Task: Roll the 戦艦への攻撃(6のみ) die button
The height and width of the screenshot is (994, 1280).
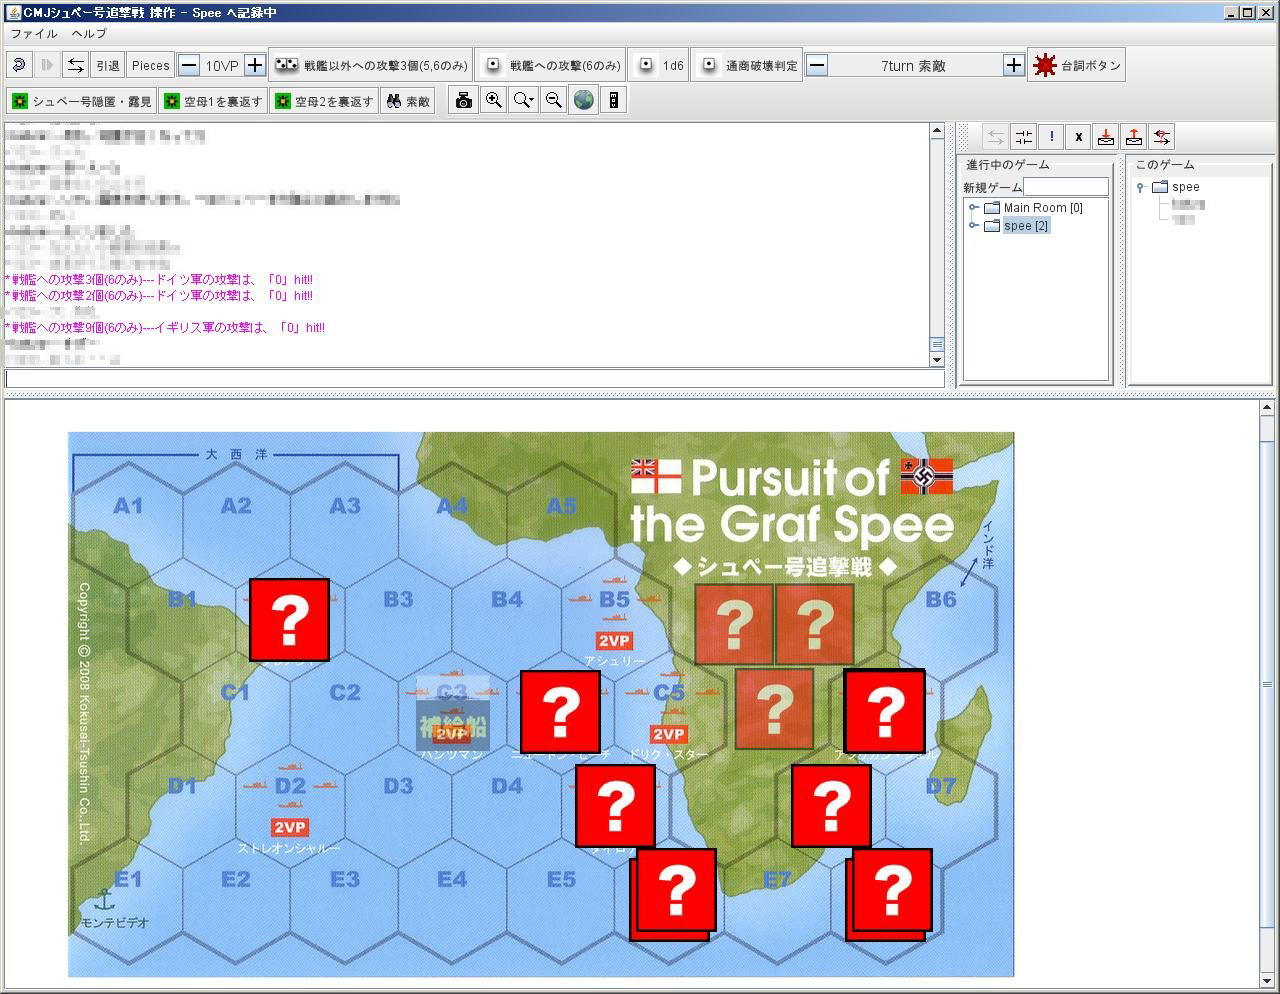Action: coord(551,66)
